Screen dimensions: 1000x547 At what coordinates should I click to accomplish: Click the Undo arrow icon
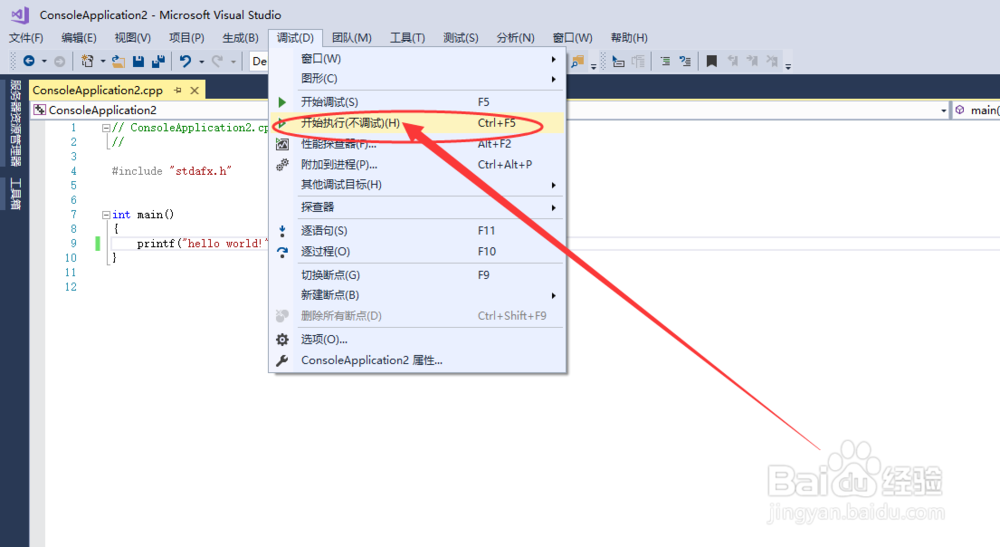click(x=185, y=61)
